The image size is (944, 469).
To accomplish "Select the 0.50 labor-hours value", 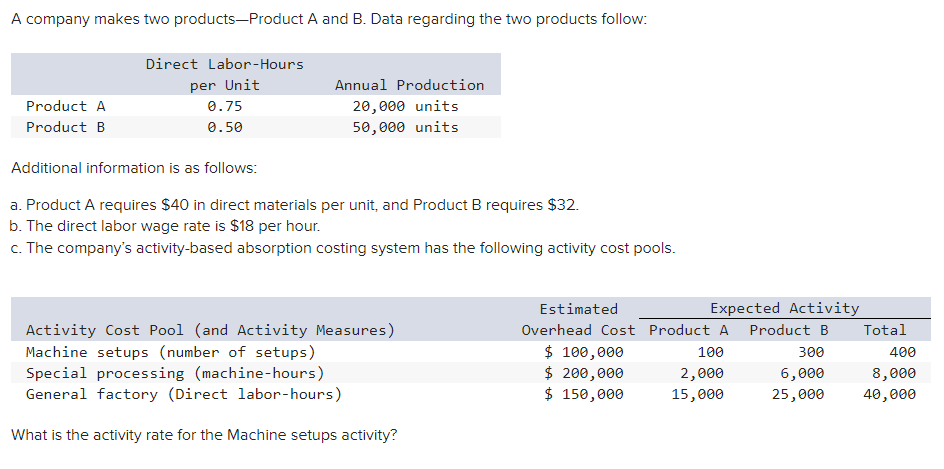I will point(225,127).
